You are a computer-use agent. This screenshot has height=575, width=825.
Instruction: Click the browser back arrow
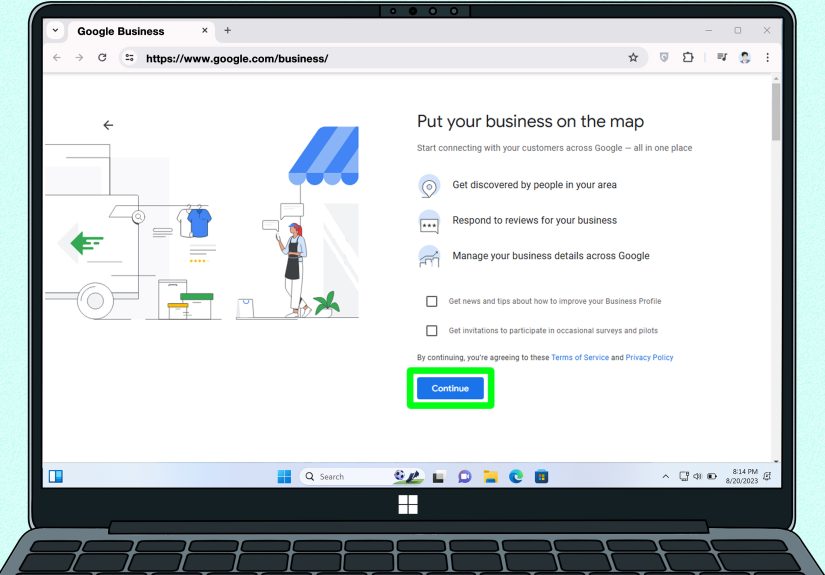coord(57,58)
